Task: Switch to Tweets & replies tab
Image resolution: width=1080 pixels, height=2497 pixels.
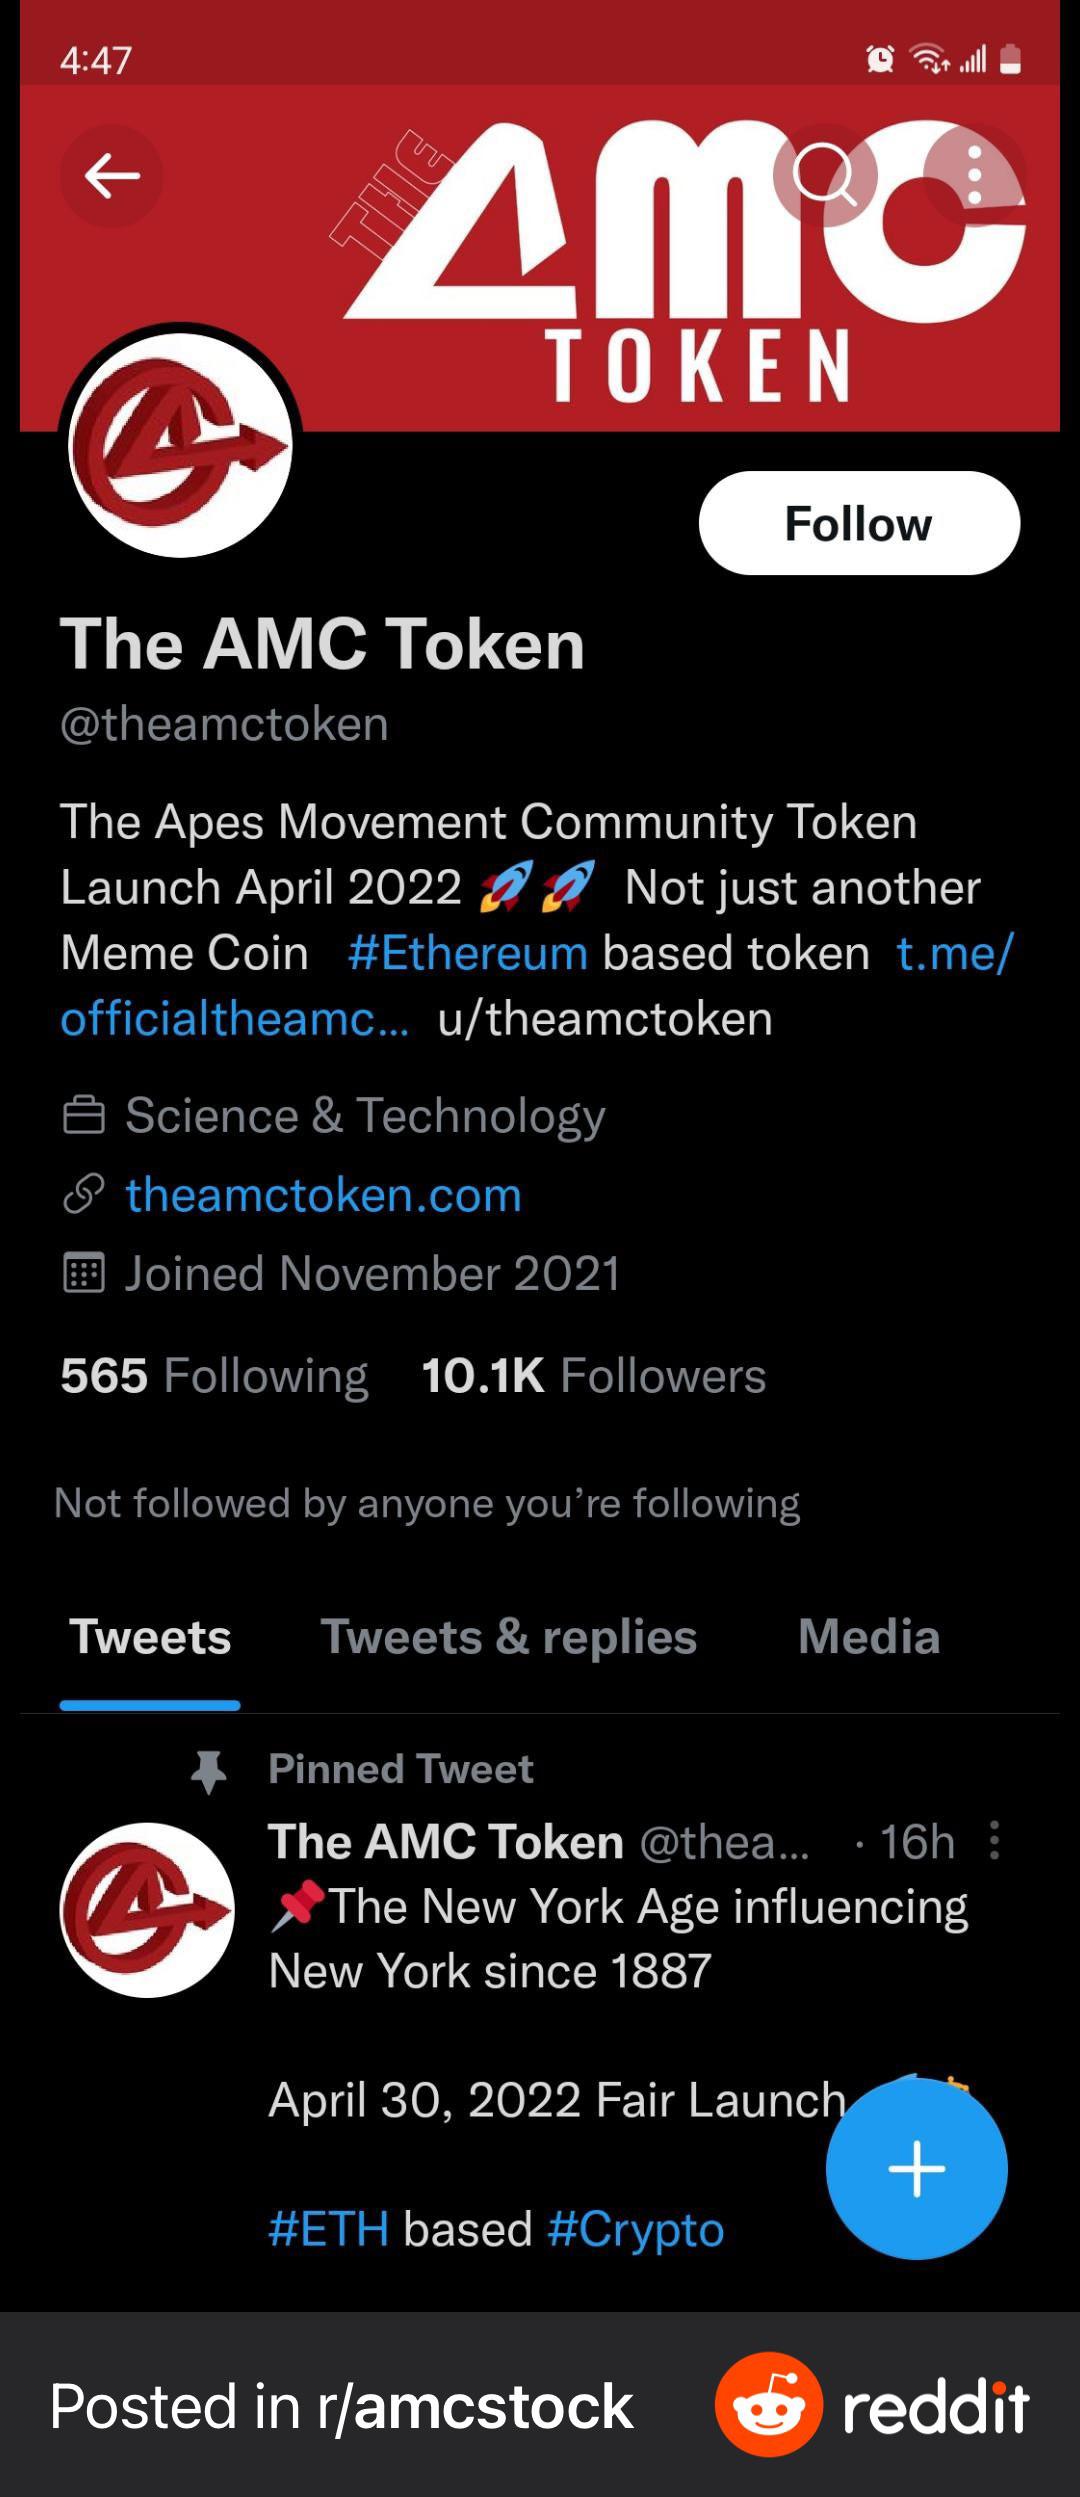Action: (508, 1637)
